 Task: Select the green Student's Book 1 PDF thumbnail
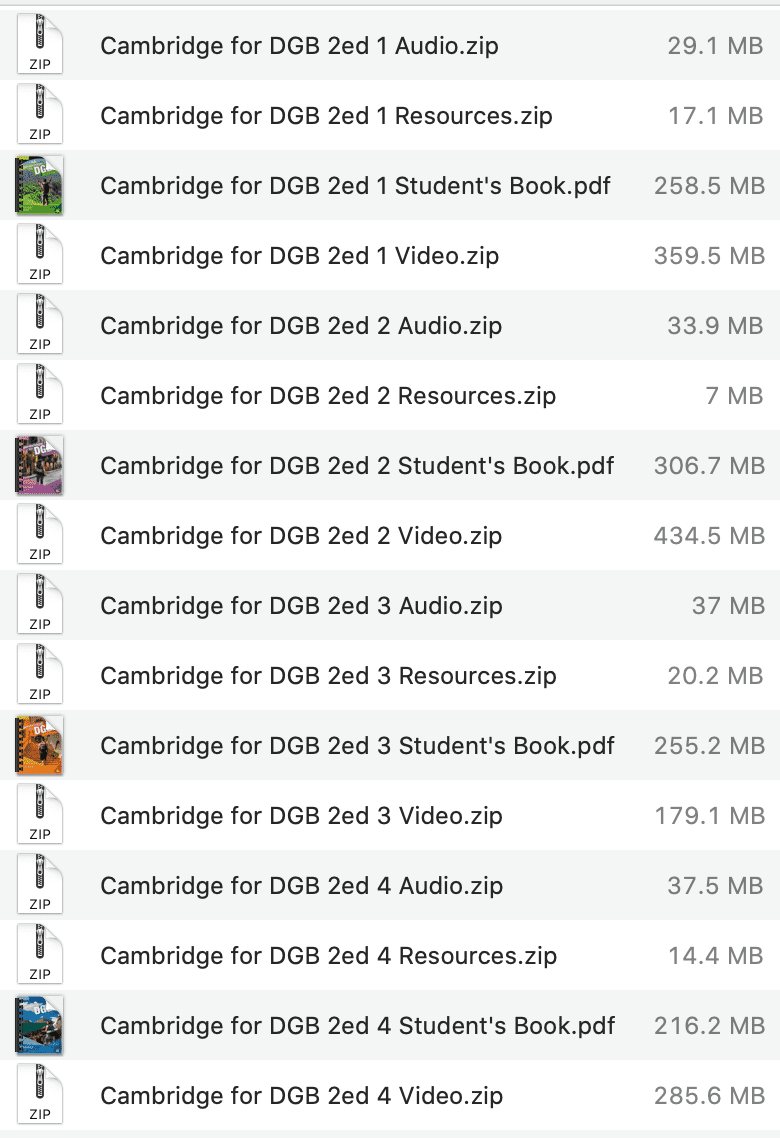coord(40,186)
